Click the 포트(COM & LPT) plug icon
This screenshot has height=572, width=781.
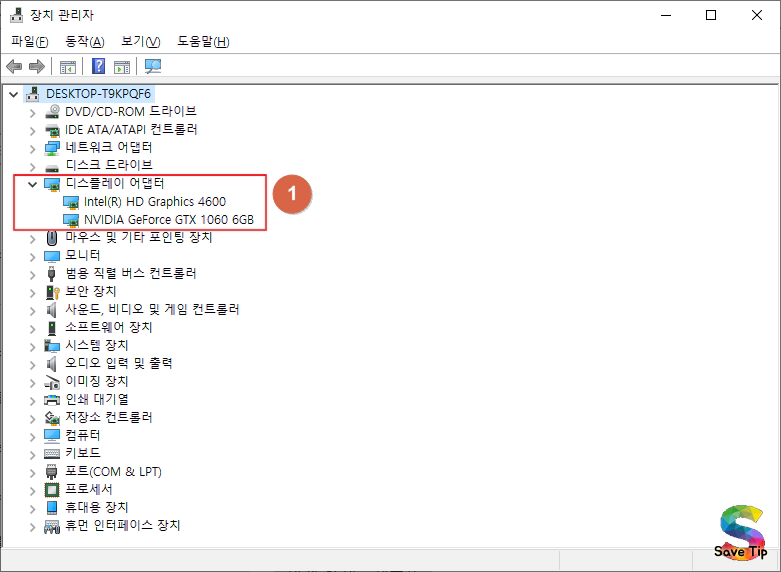pyautogui.click(x=51, y=472)
